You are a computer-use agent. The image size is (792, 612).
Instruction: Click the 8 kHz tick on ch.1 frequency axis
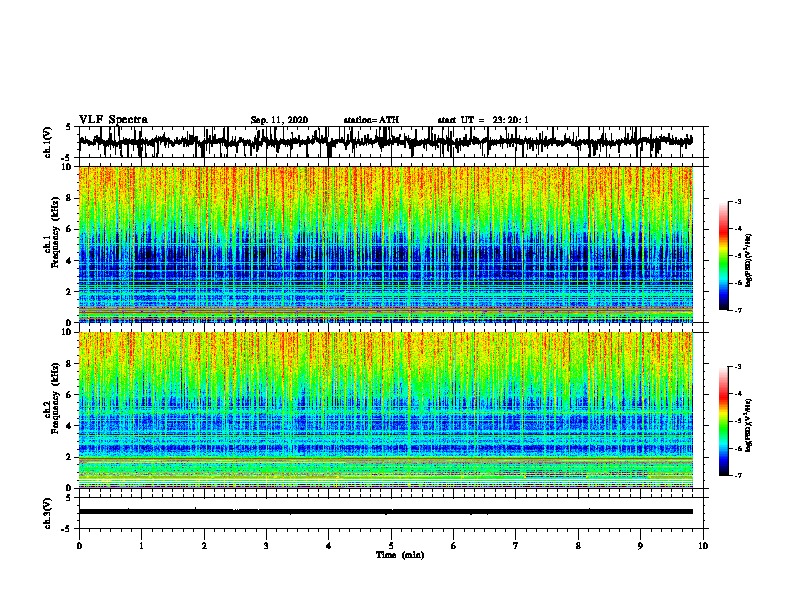69,198
